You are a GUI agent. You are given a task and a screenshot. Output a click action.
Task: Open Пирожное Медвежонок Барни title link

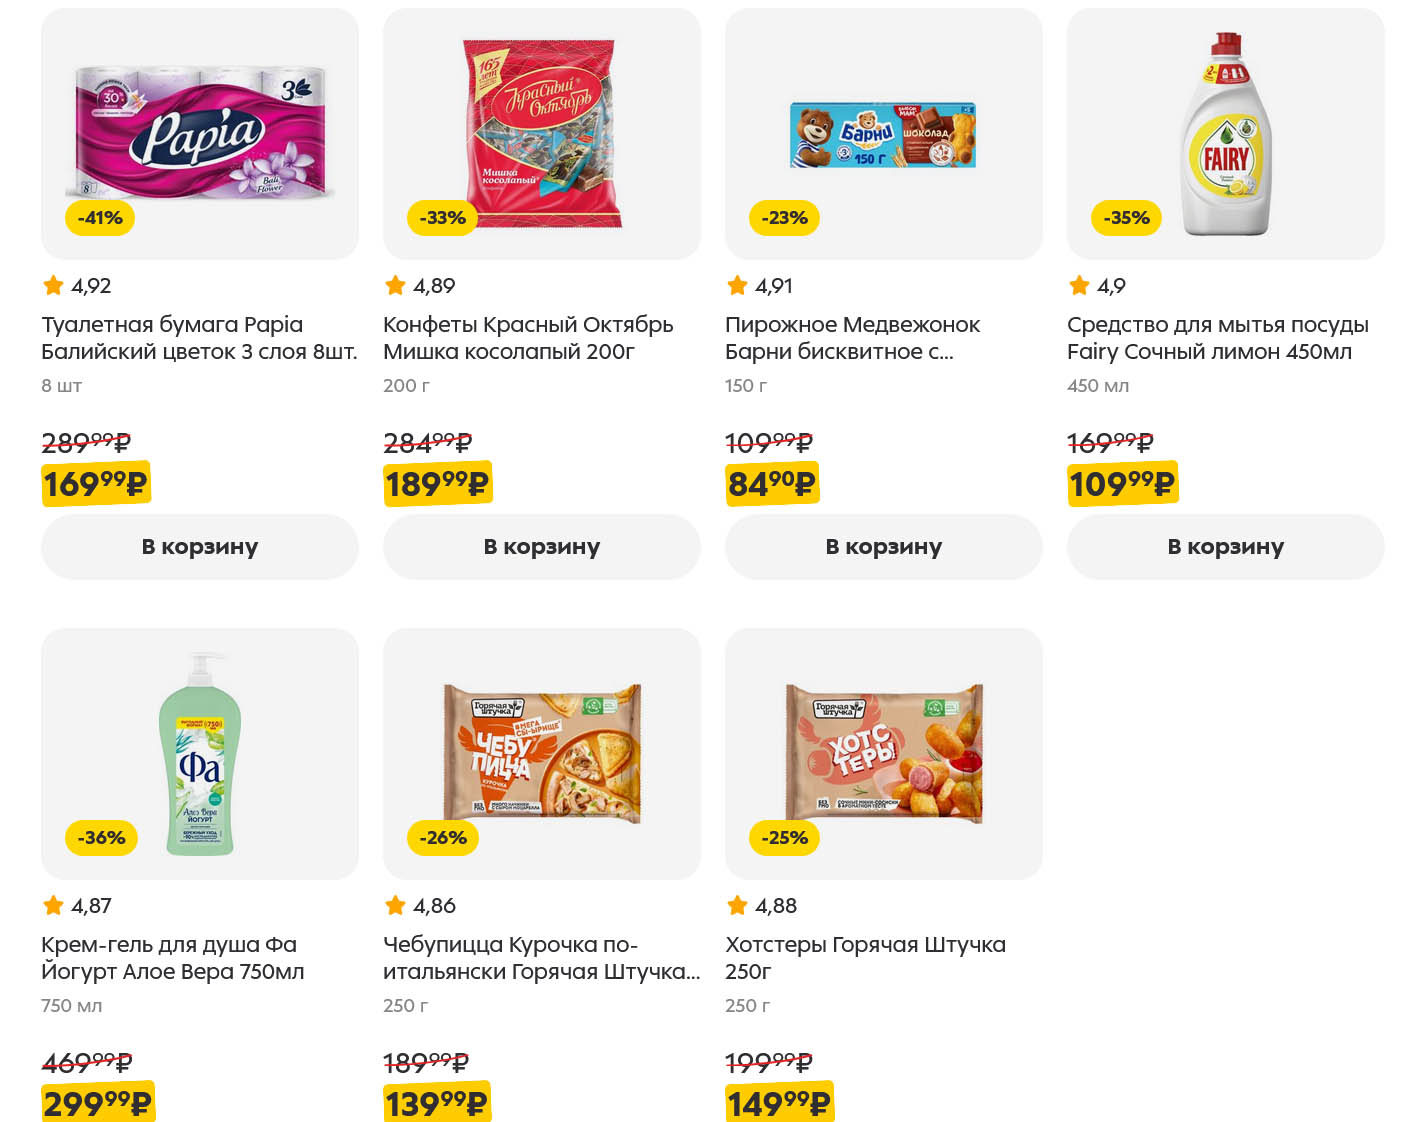[852, 338]
